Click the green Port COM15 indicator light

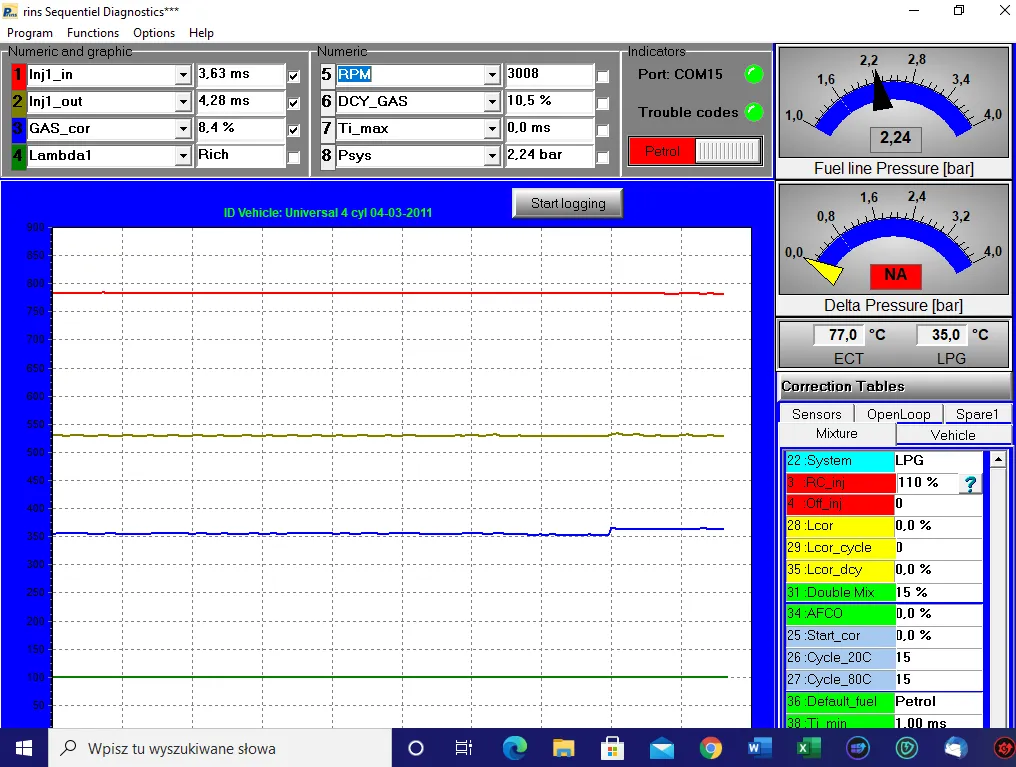click(754, 74)
